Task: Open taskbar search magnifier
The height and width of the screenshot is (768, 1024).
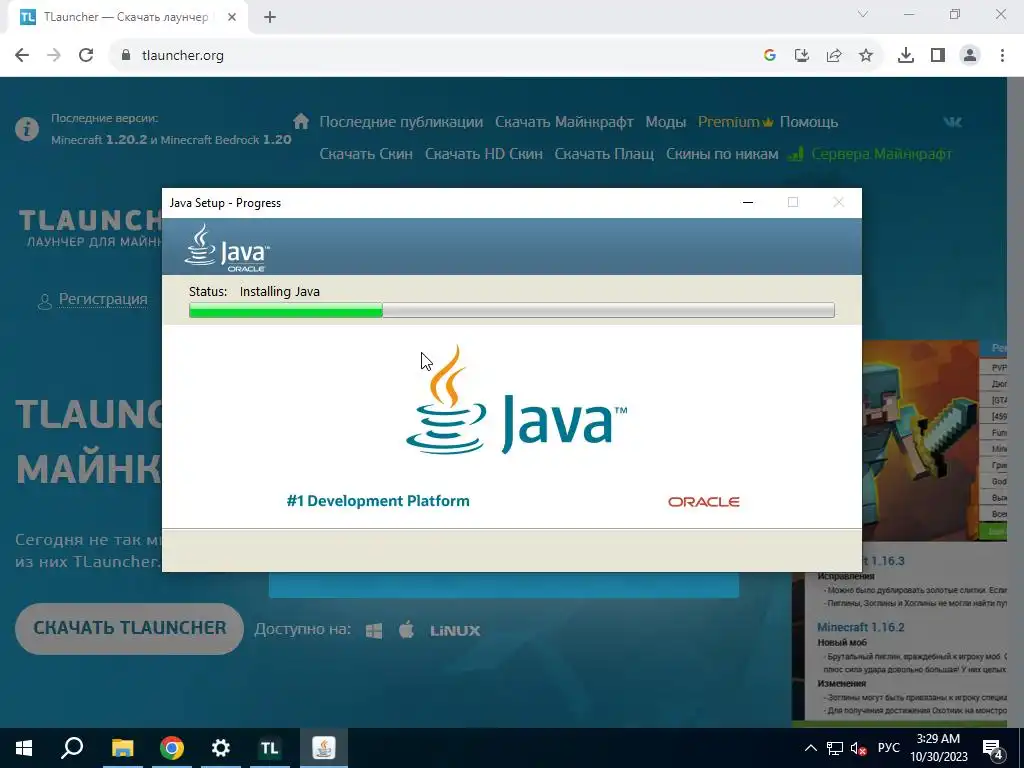Action: 72,748
